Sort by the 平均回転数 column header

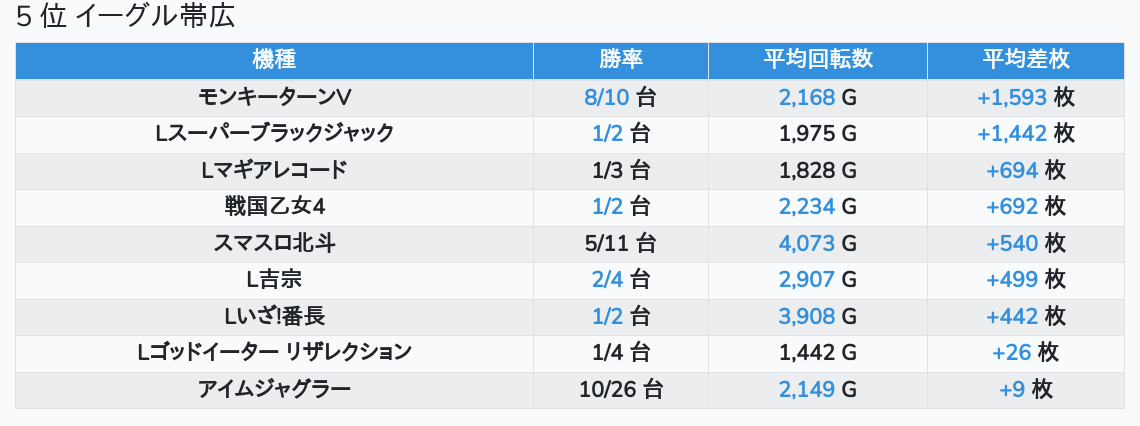tap(818, 60)
